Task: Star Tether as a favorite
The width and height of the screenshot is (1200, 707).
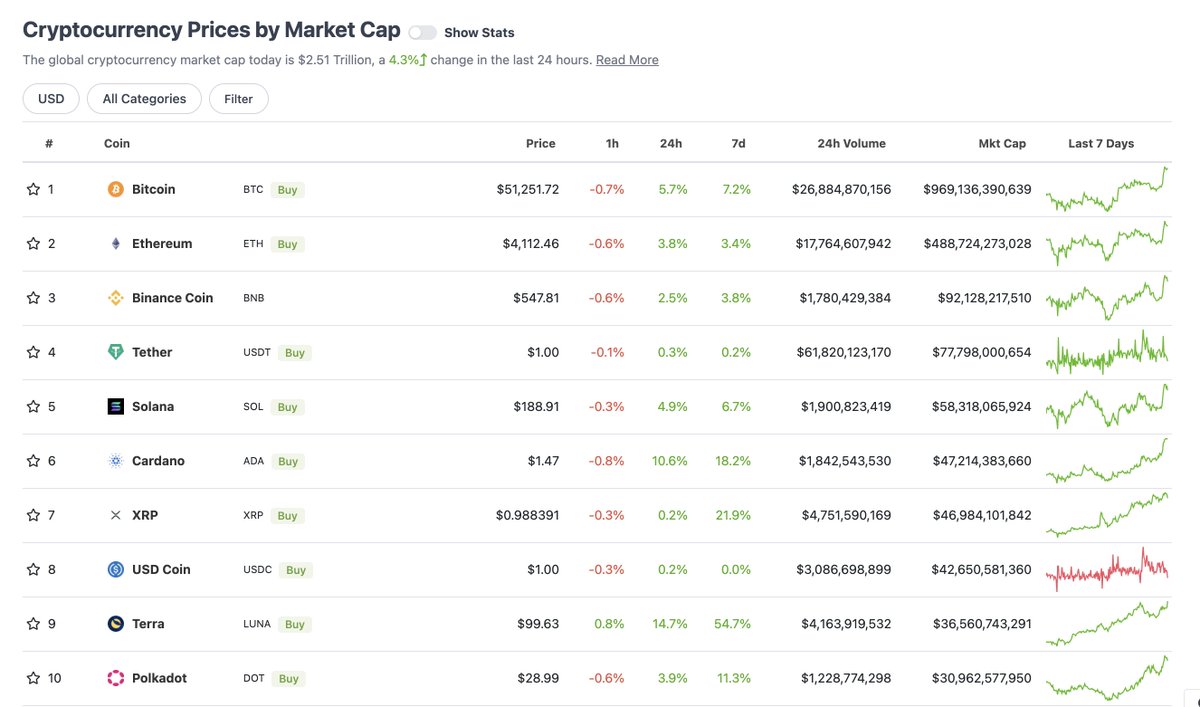Action: [33, 352]
